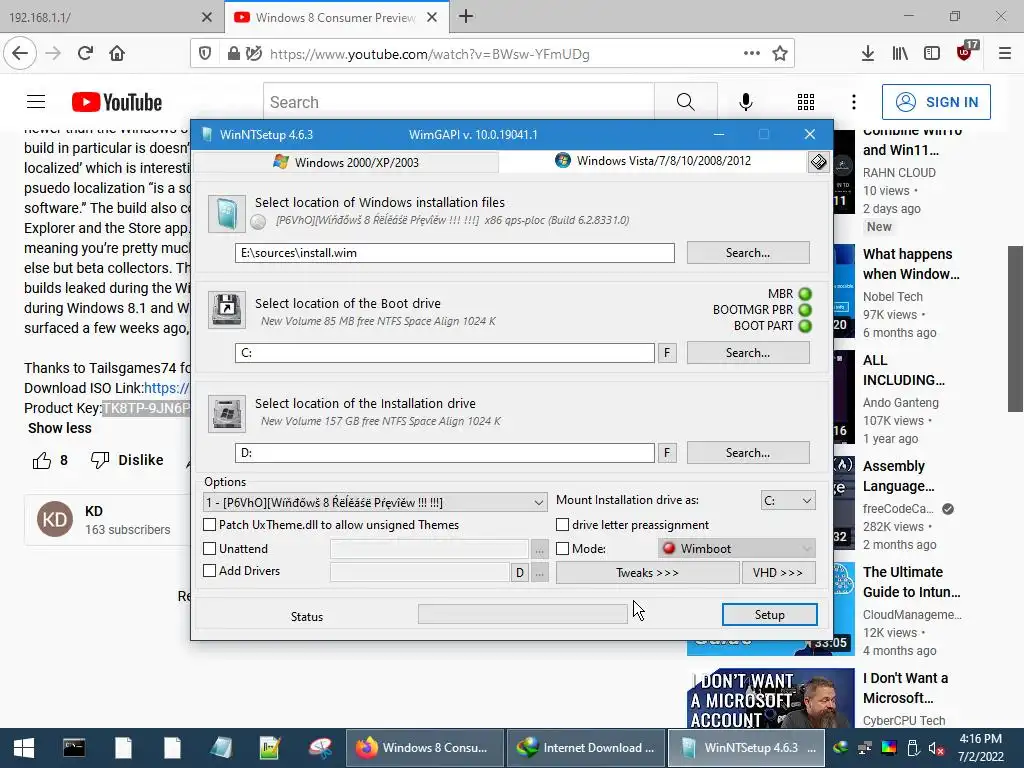
Task: Click the install.wim path input field
Action: 455,253
